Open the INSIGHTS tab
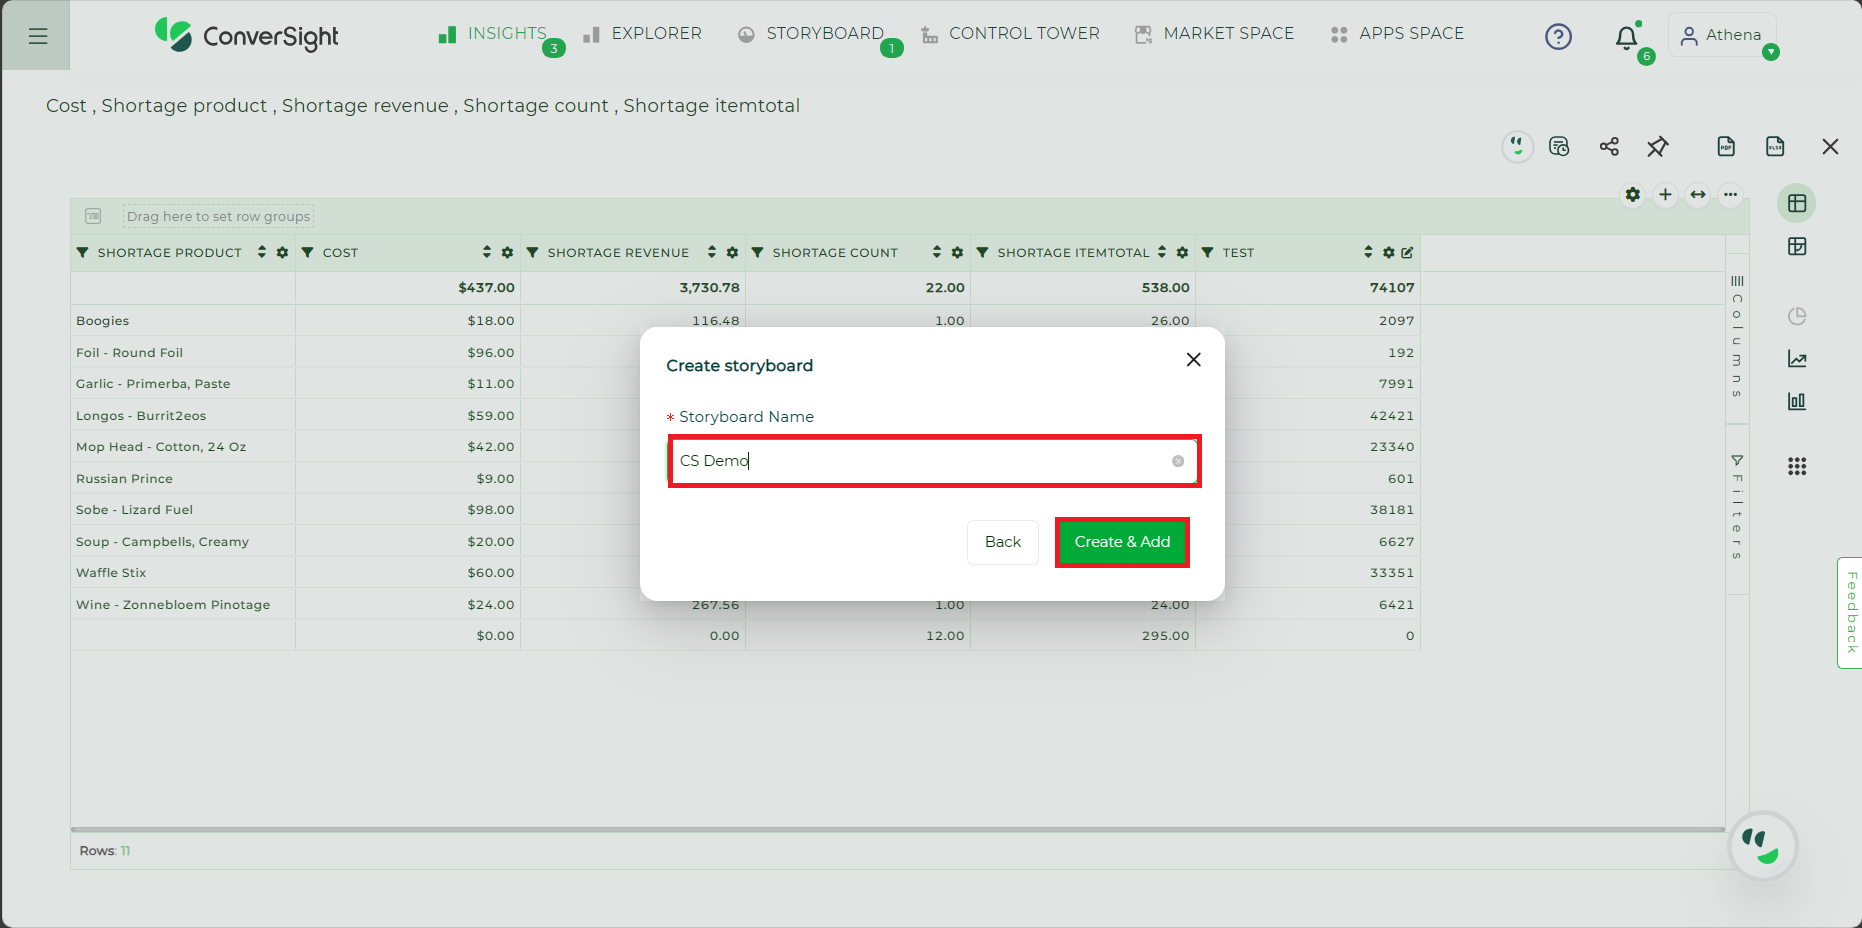 pos(493,34)
